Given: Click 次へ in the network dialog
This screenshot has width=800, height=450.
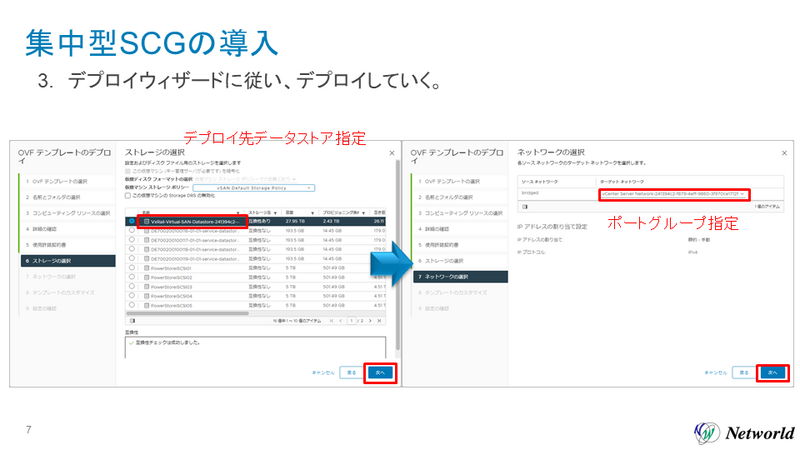Looking at the screenshot, I should 772,373.
